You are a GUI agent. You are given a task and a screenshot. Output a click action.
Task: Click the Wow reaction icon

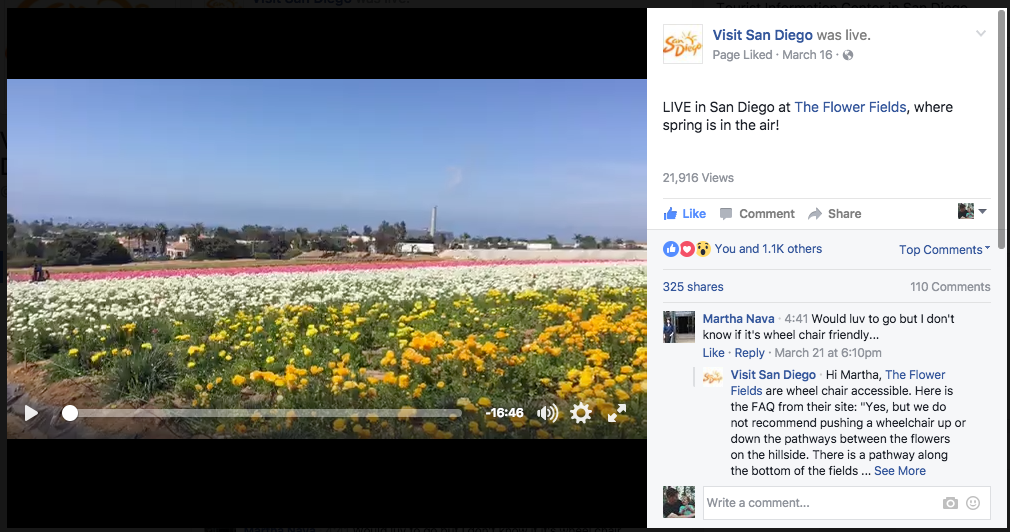(x=703, y=249)
